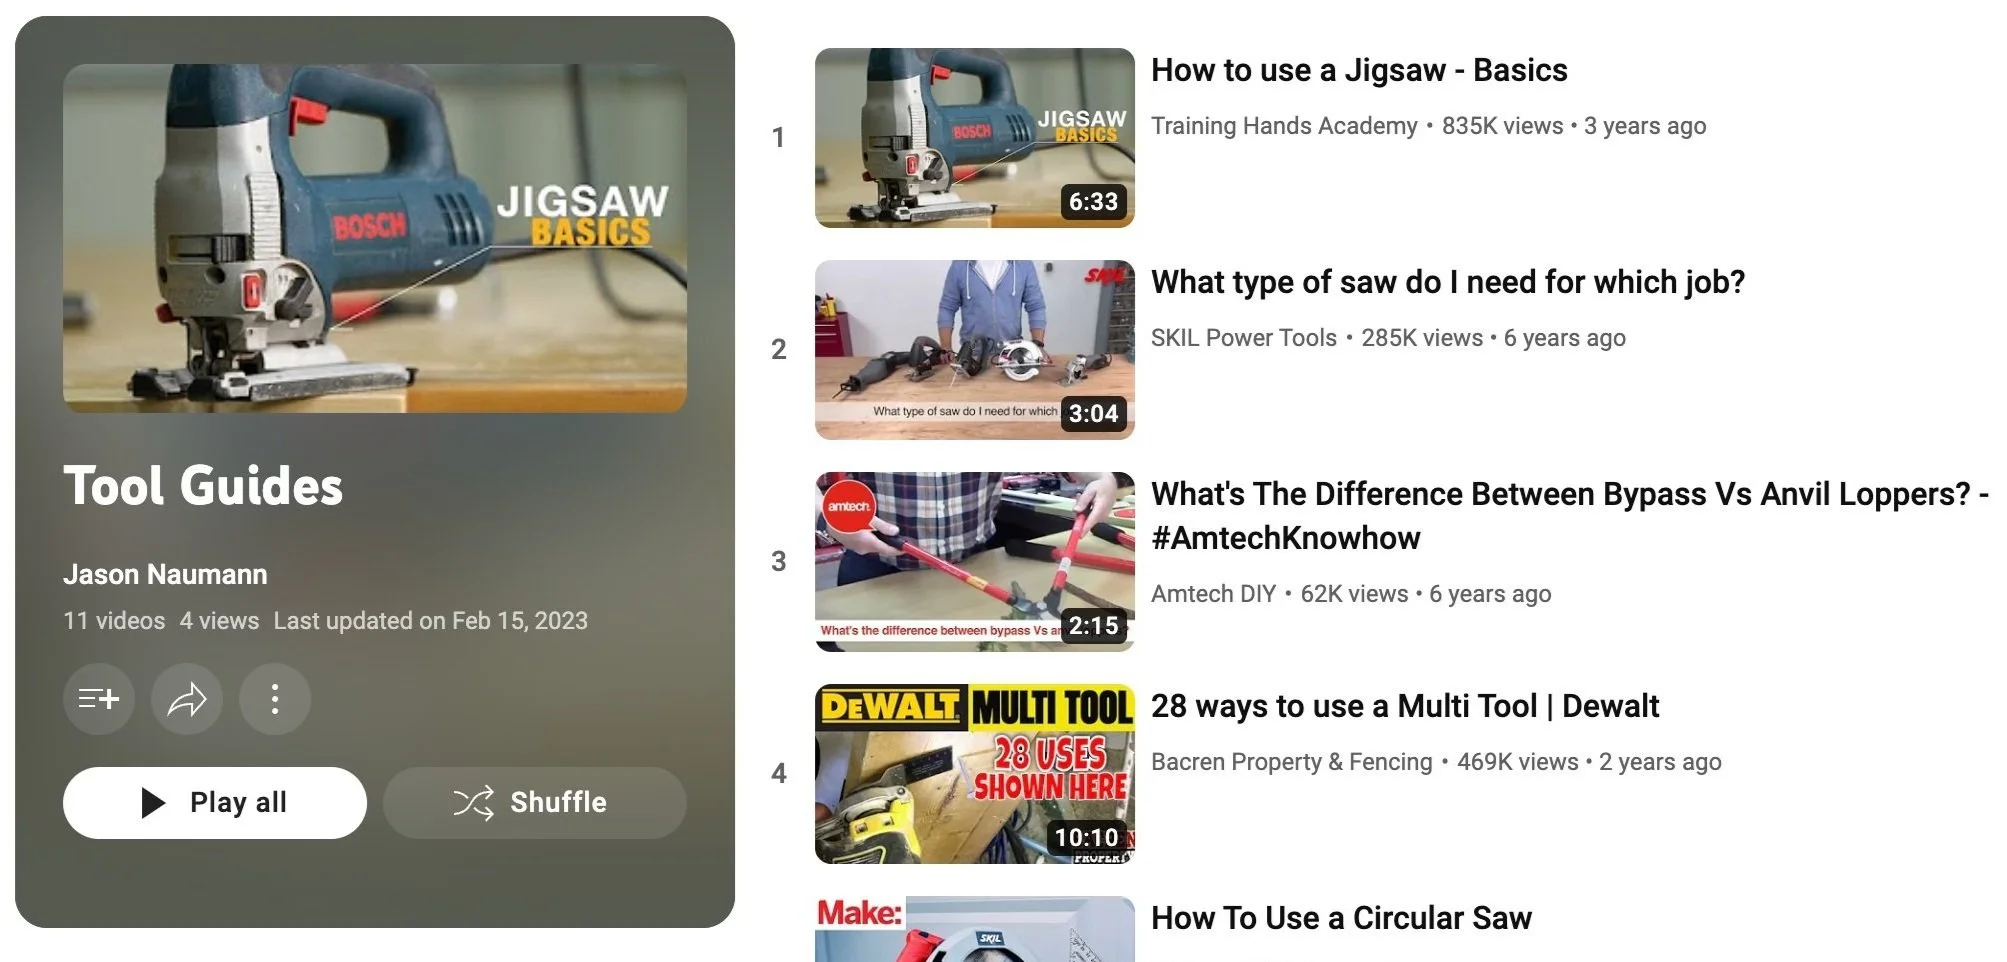2007x962 pixels.
Task: Open the large Jigsaw Basics playlist cover
Action: coord(375,238)
